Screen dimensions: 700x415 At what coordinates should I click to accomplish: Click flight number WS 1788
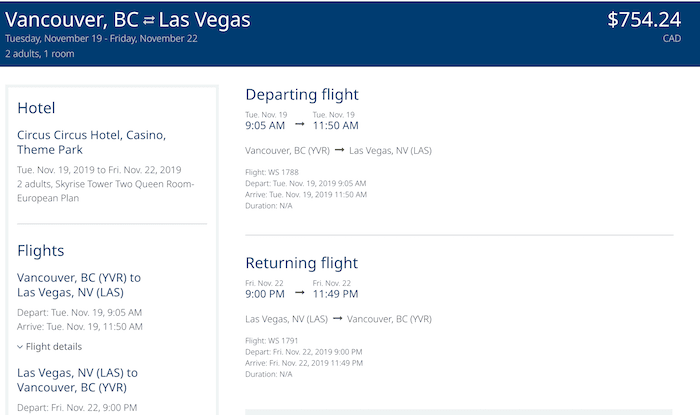click(x=272, y=172)
